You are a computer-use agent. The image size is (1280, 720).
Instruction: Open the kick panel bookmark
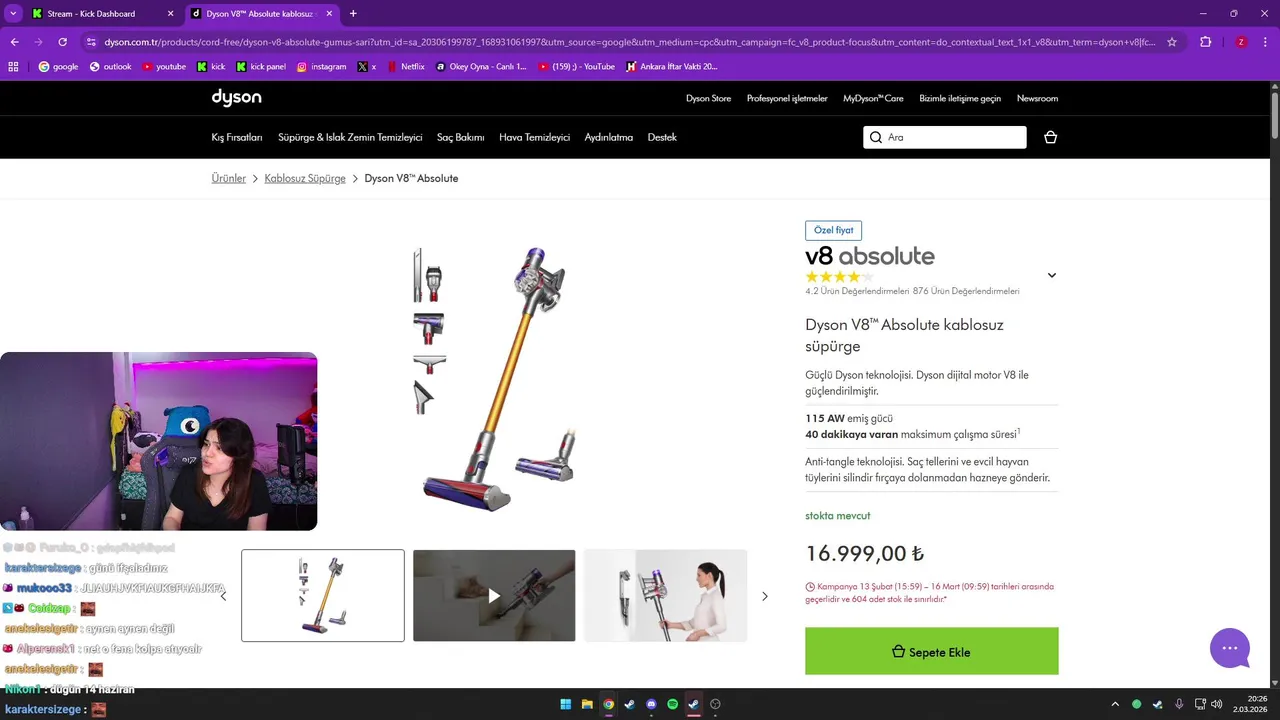(x=261, y=67)
